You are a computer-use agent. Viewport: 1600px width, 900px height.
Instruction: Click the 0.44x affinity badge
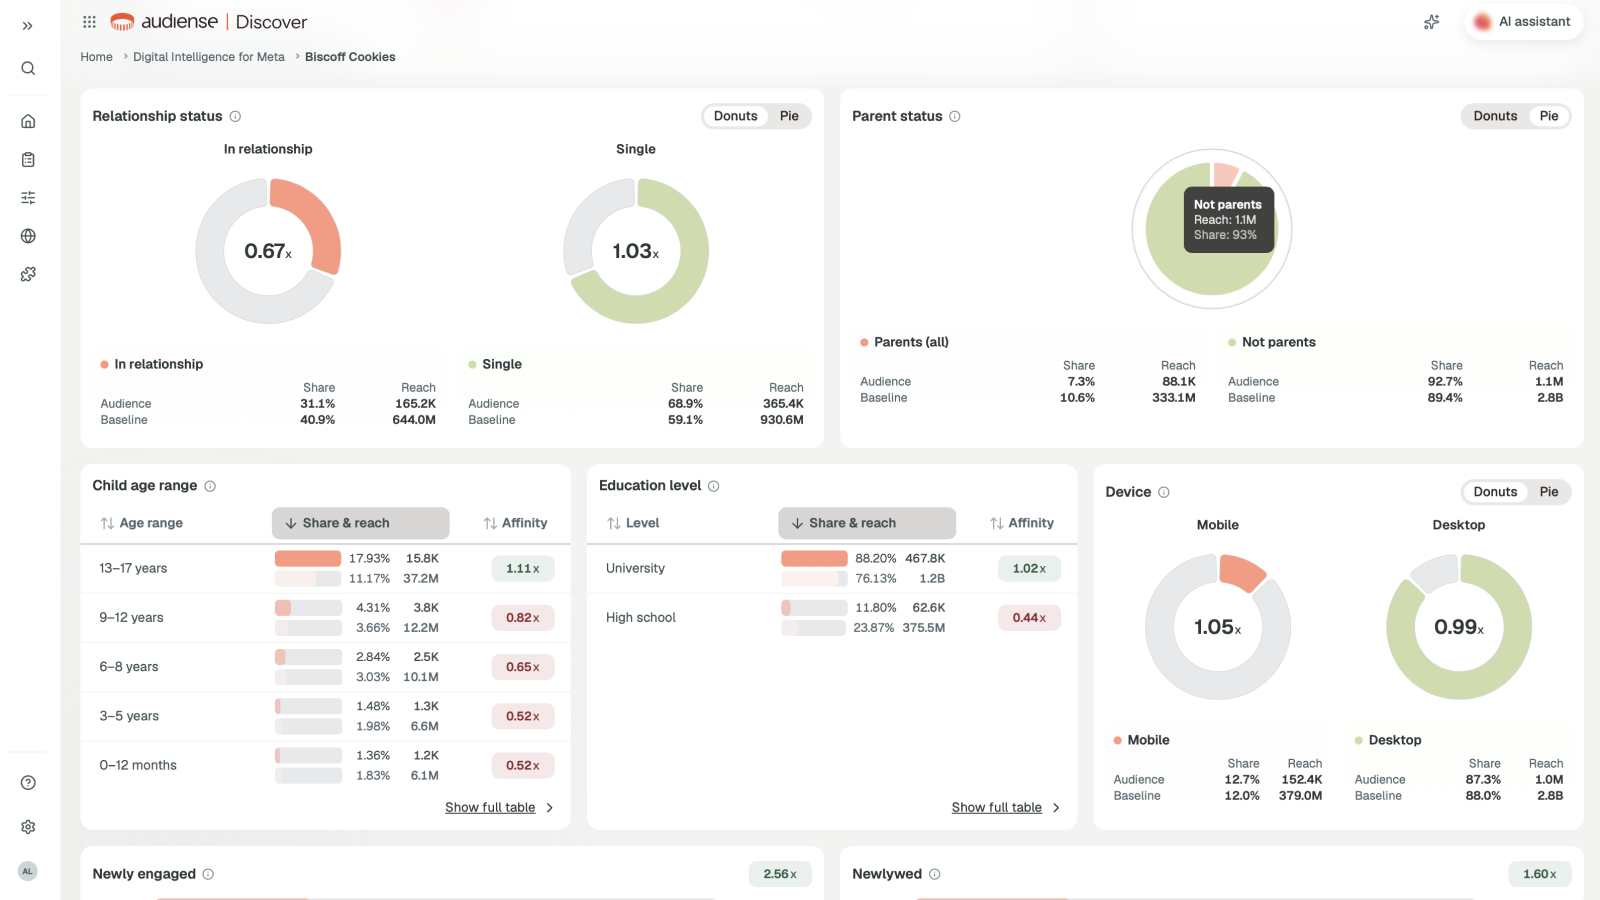[x=1029, y=618]
